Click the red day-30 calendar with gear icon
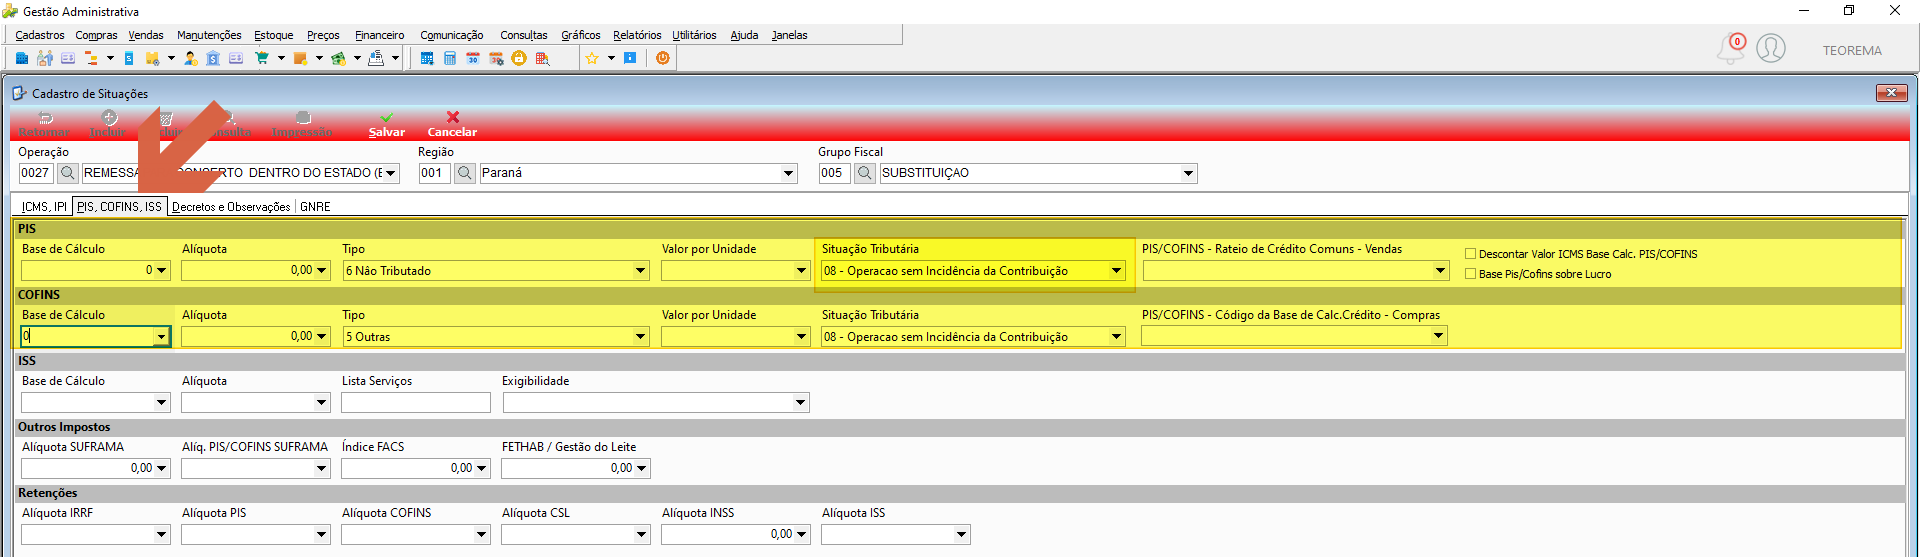The height and width of the screenshot is (557, 1920). click(x=496, y=58)
